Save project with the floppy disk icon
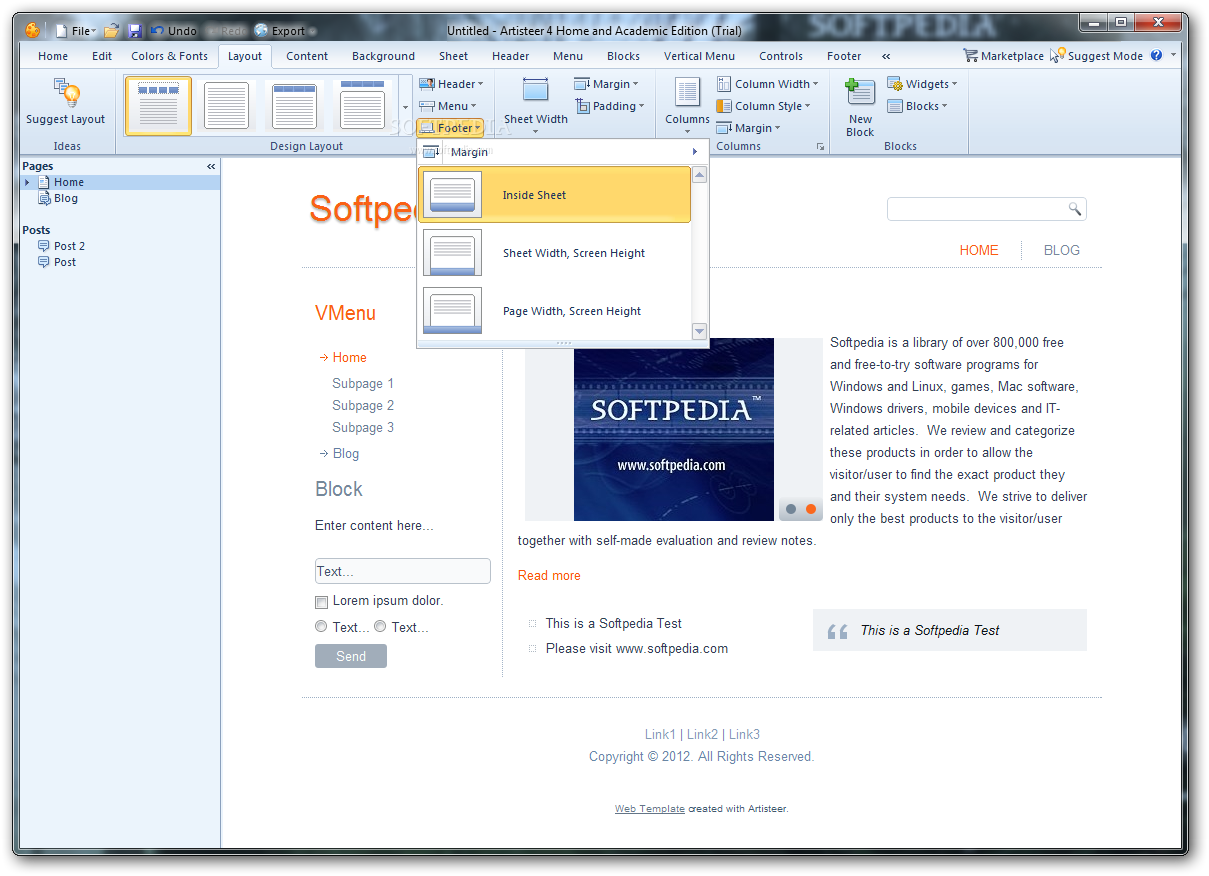 [135, 31]
